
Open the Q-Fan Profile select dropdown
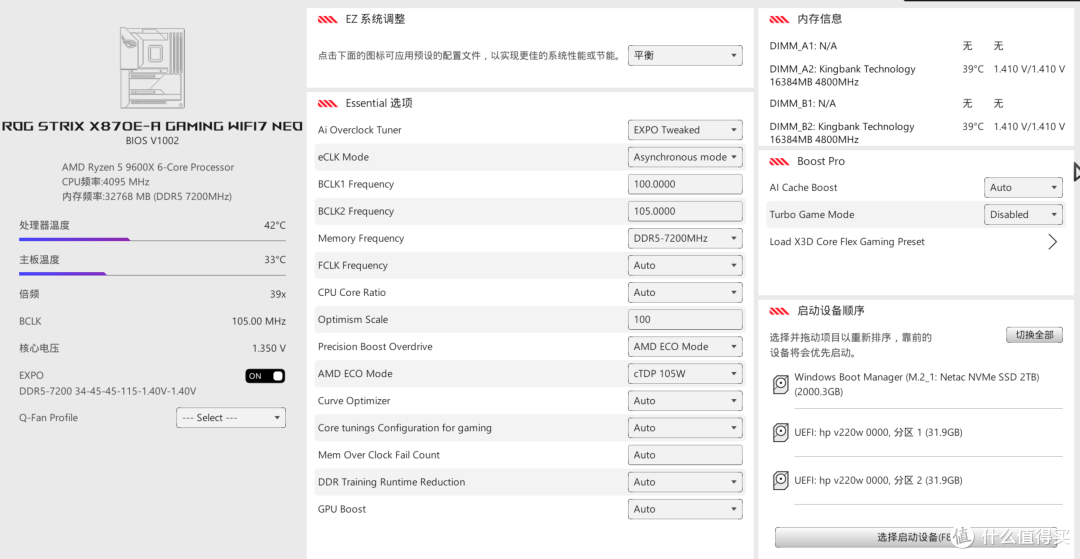click(231, 418)
